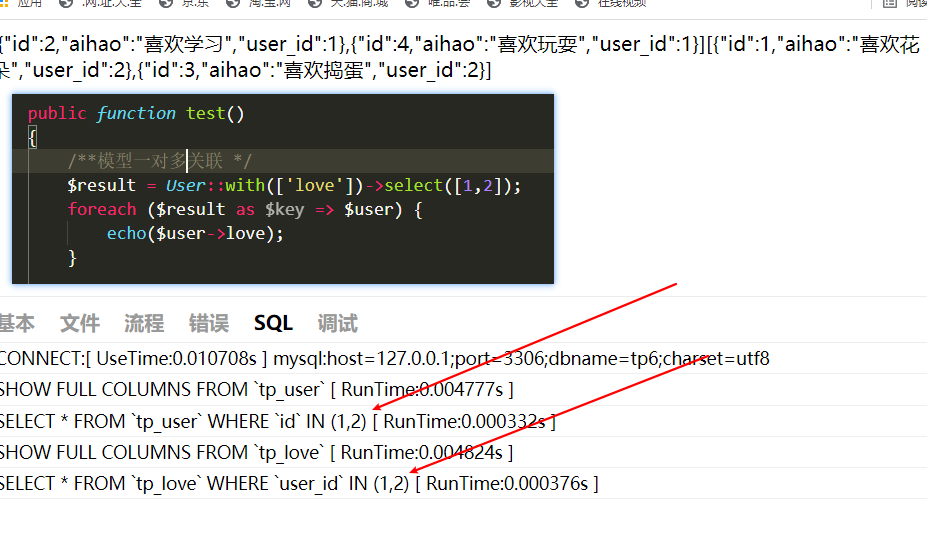Viewport: 927px width, 533px height.
Task: Open the 基本 basic info tab
Action: click(17, 323)
